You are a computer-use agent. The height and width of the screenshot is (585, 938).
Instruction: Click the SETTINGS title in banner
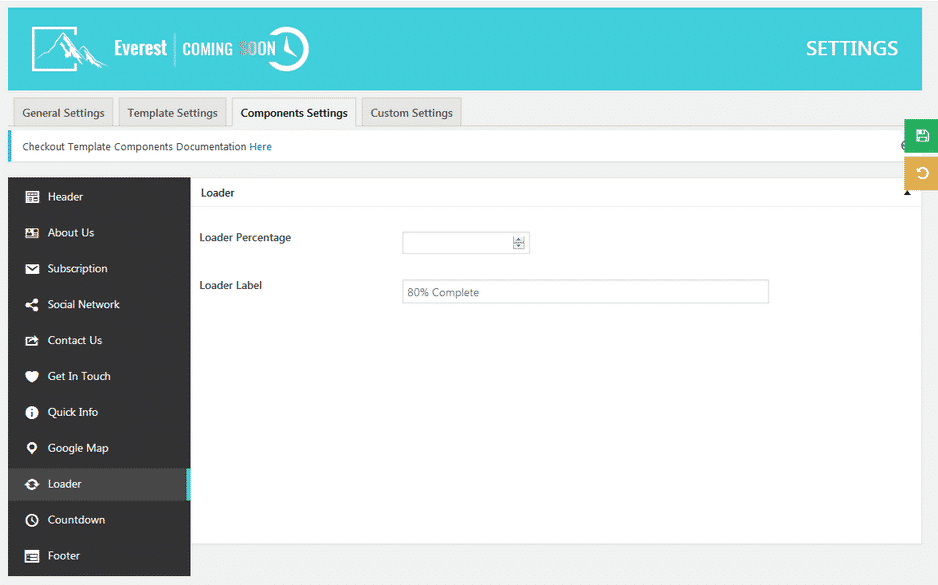[851, 48]
